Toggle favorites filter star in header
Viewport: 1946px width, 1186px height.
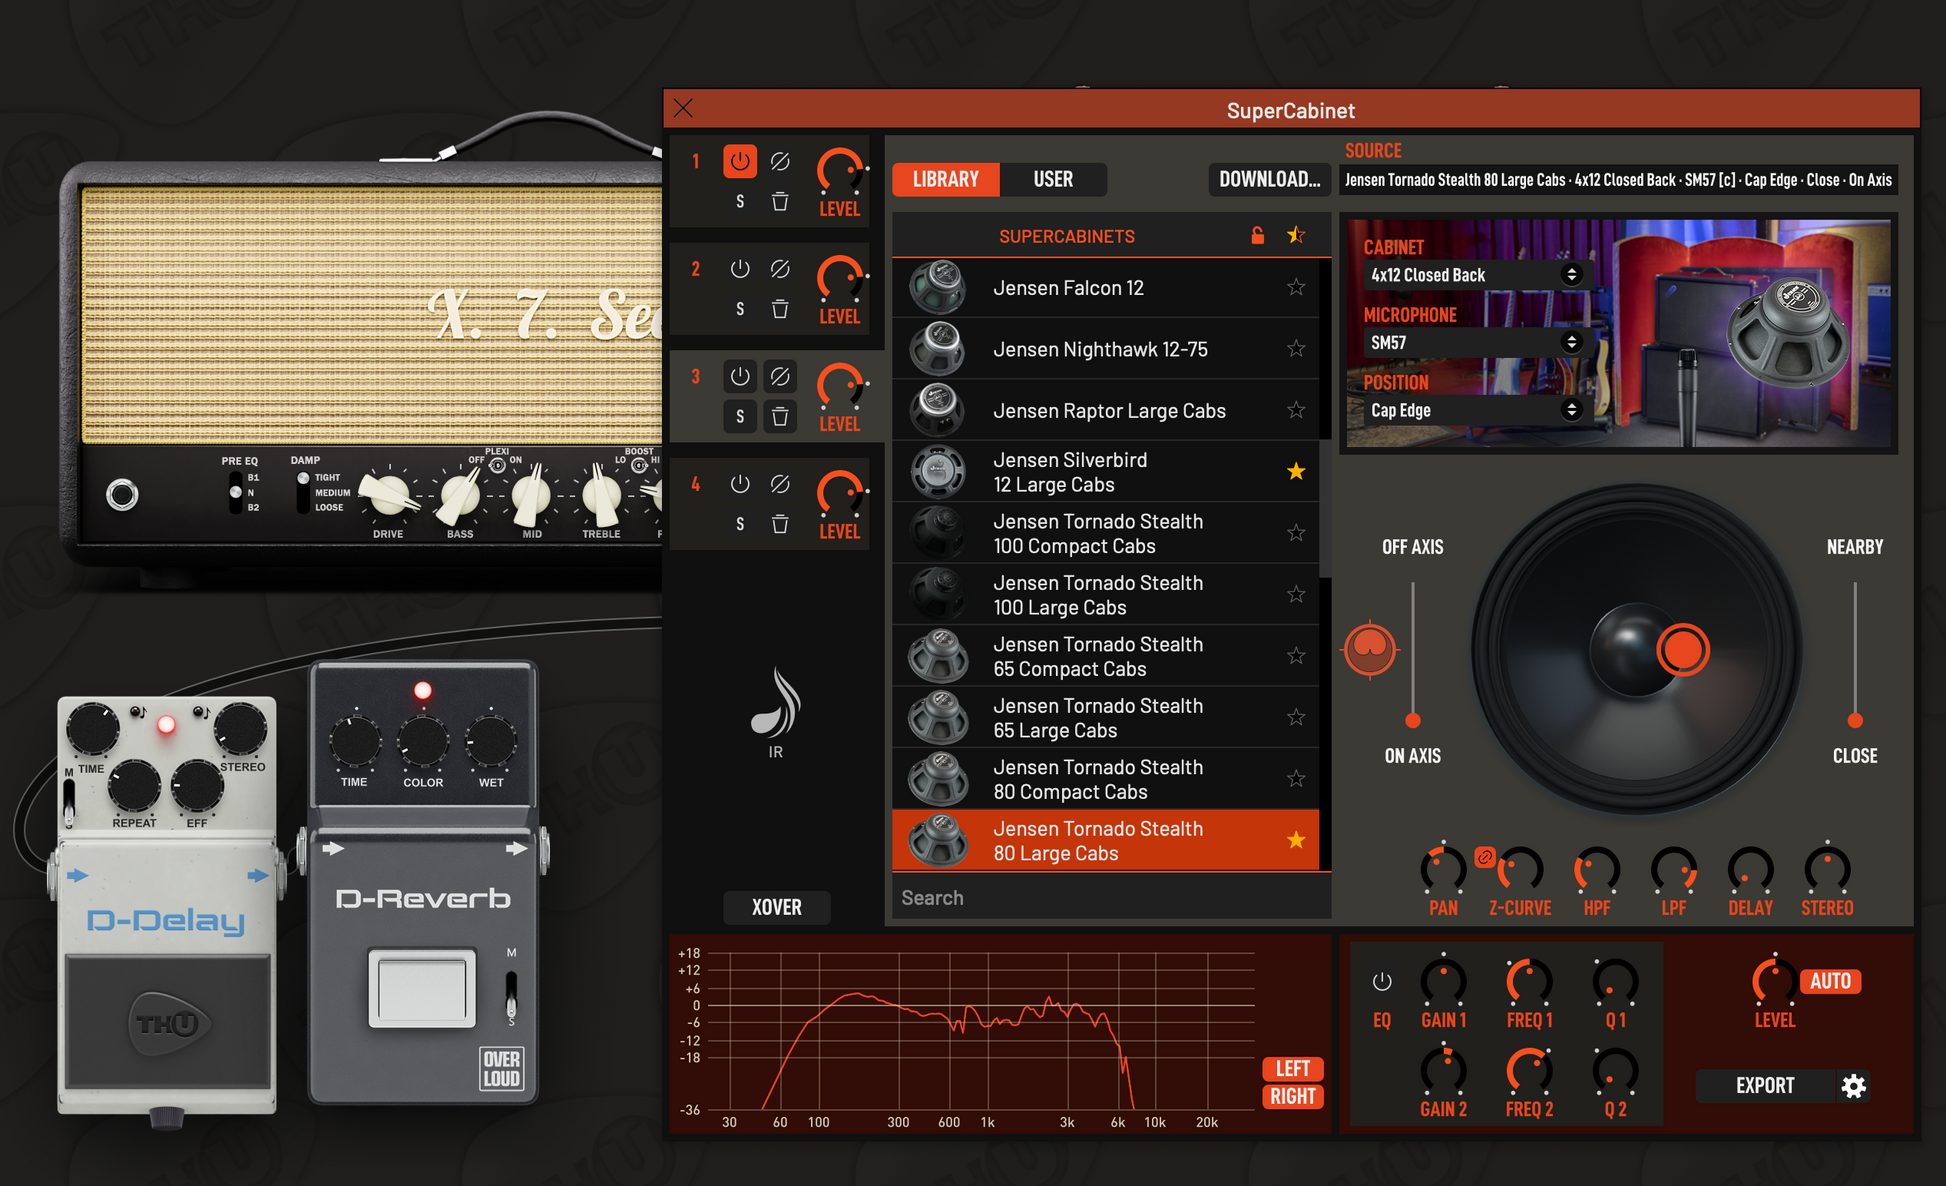point(1296,236)
